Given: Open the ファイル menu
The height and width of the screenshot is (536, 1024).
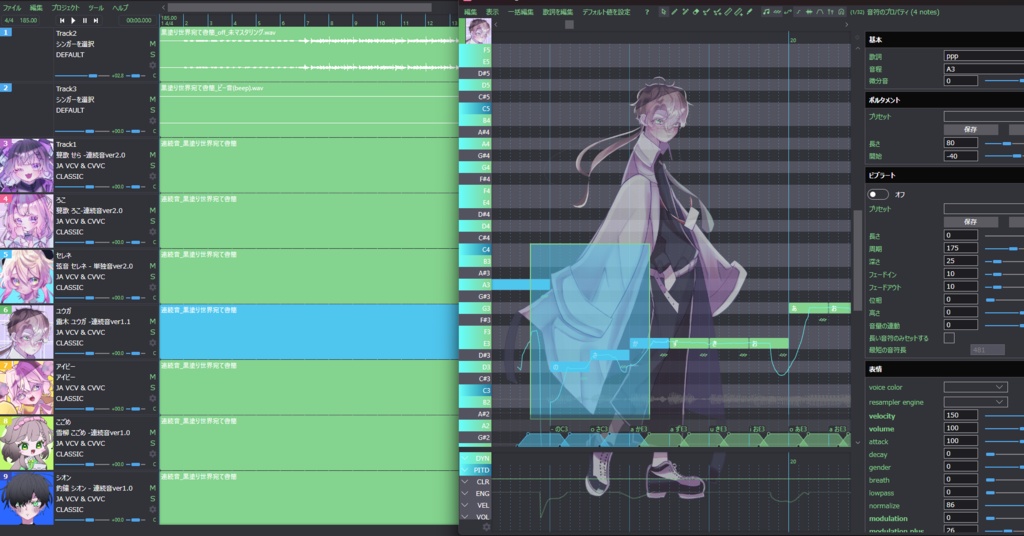Looking at the screenshot, I should [12, 8].
